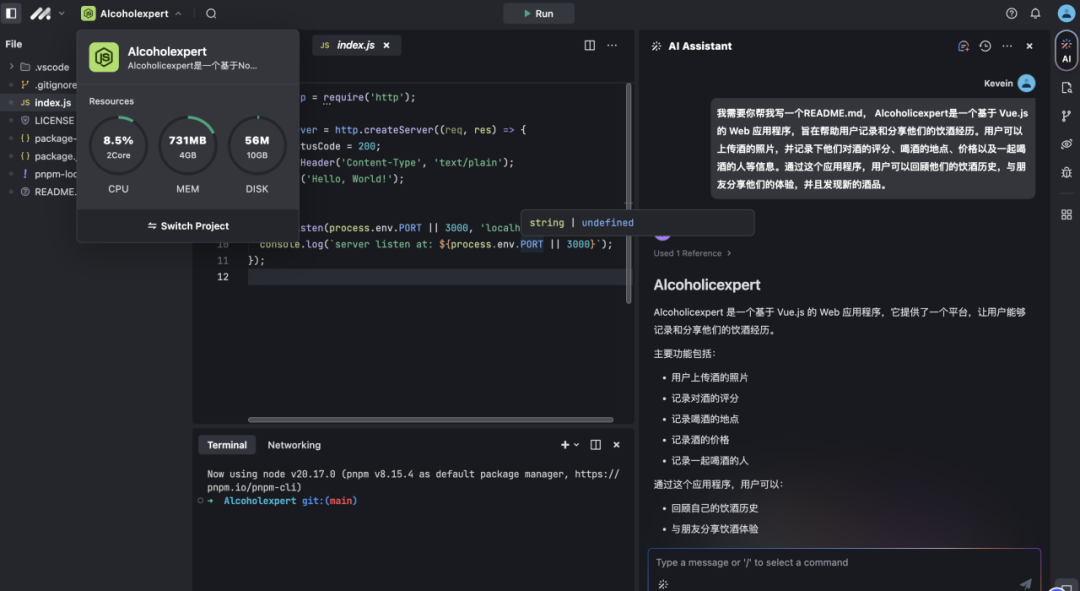Toggle split editor layout
The width and height of the screenshot is (1080, 591).
590,45
